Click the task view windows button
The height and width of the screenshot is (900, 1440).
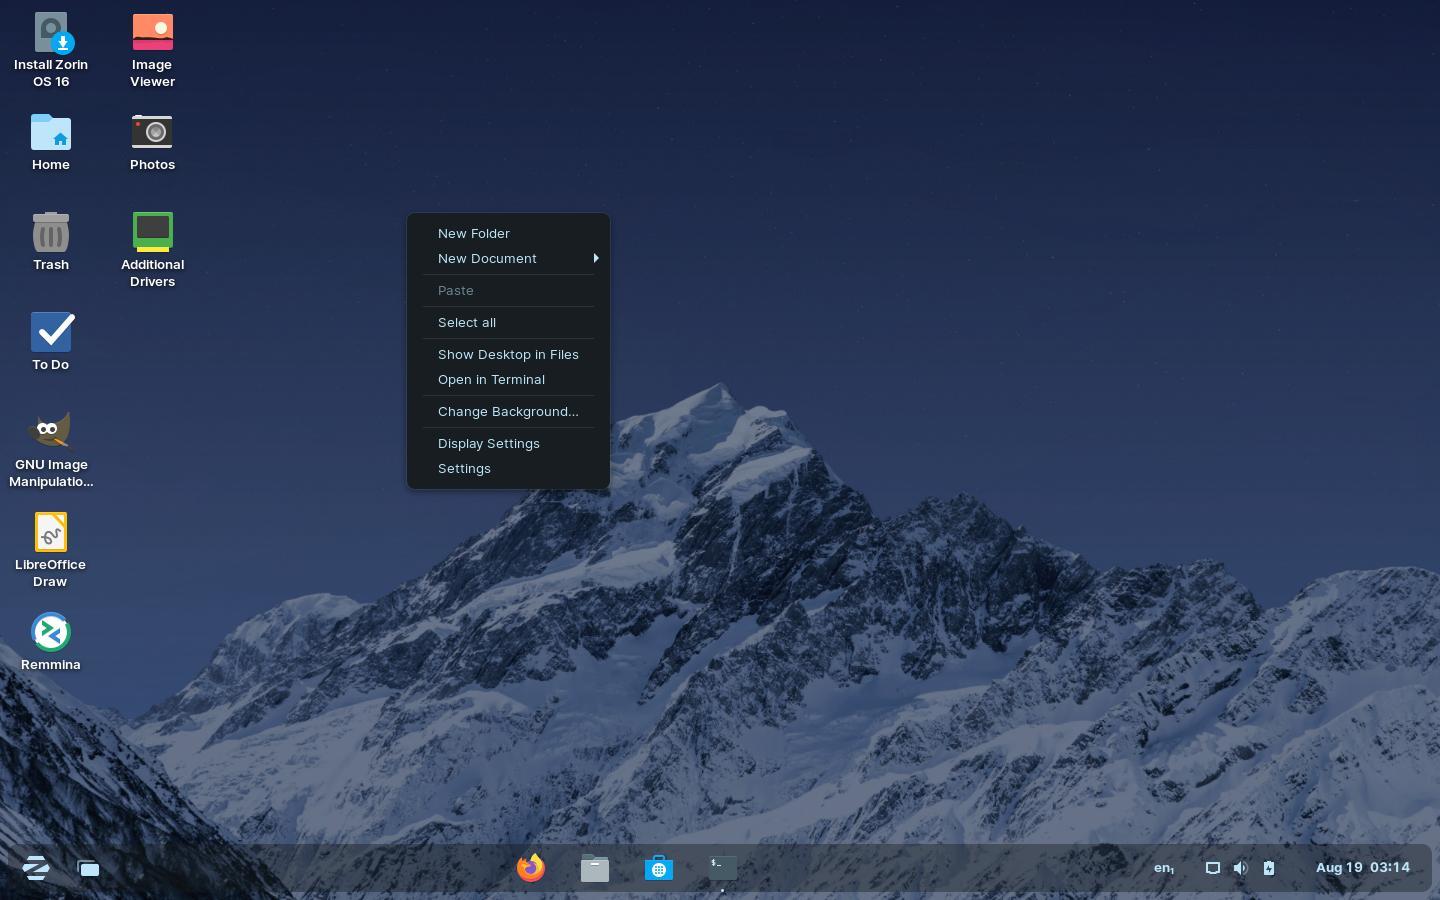pyautogui.click(x=89, y=868)
